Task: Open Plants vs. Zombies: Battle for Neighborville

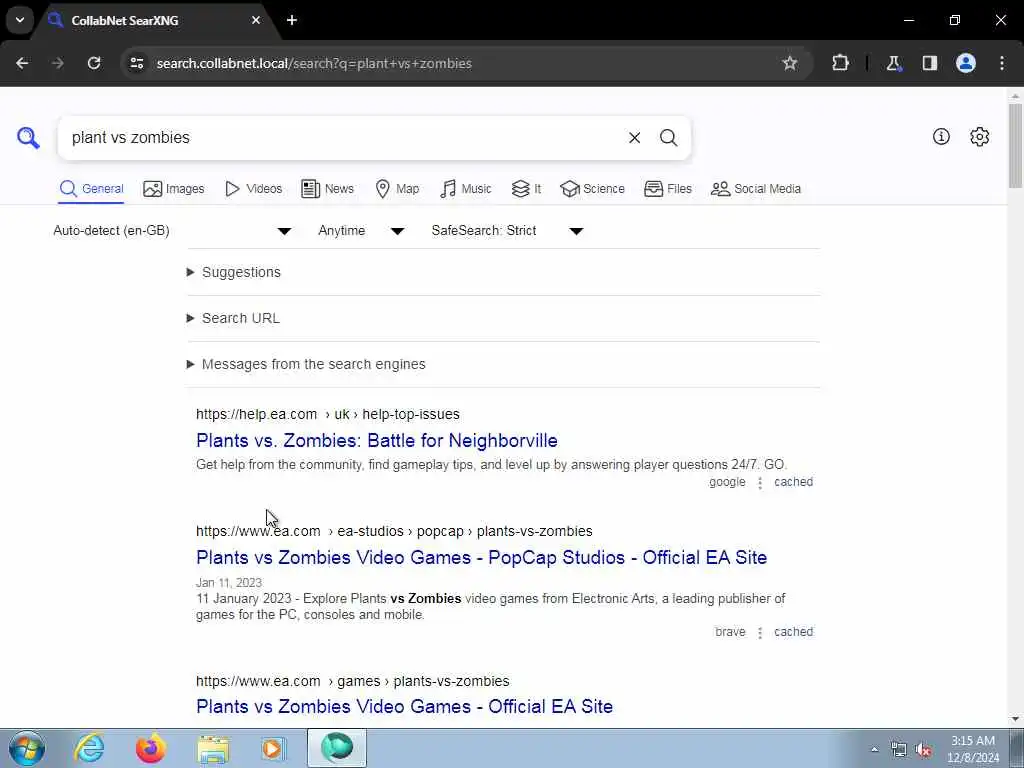Action: click(377, 440)
